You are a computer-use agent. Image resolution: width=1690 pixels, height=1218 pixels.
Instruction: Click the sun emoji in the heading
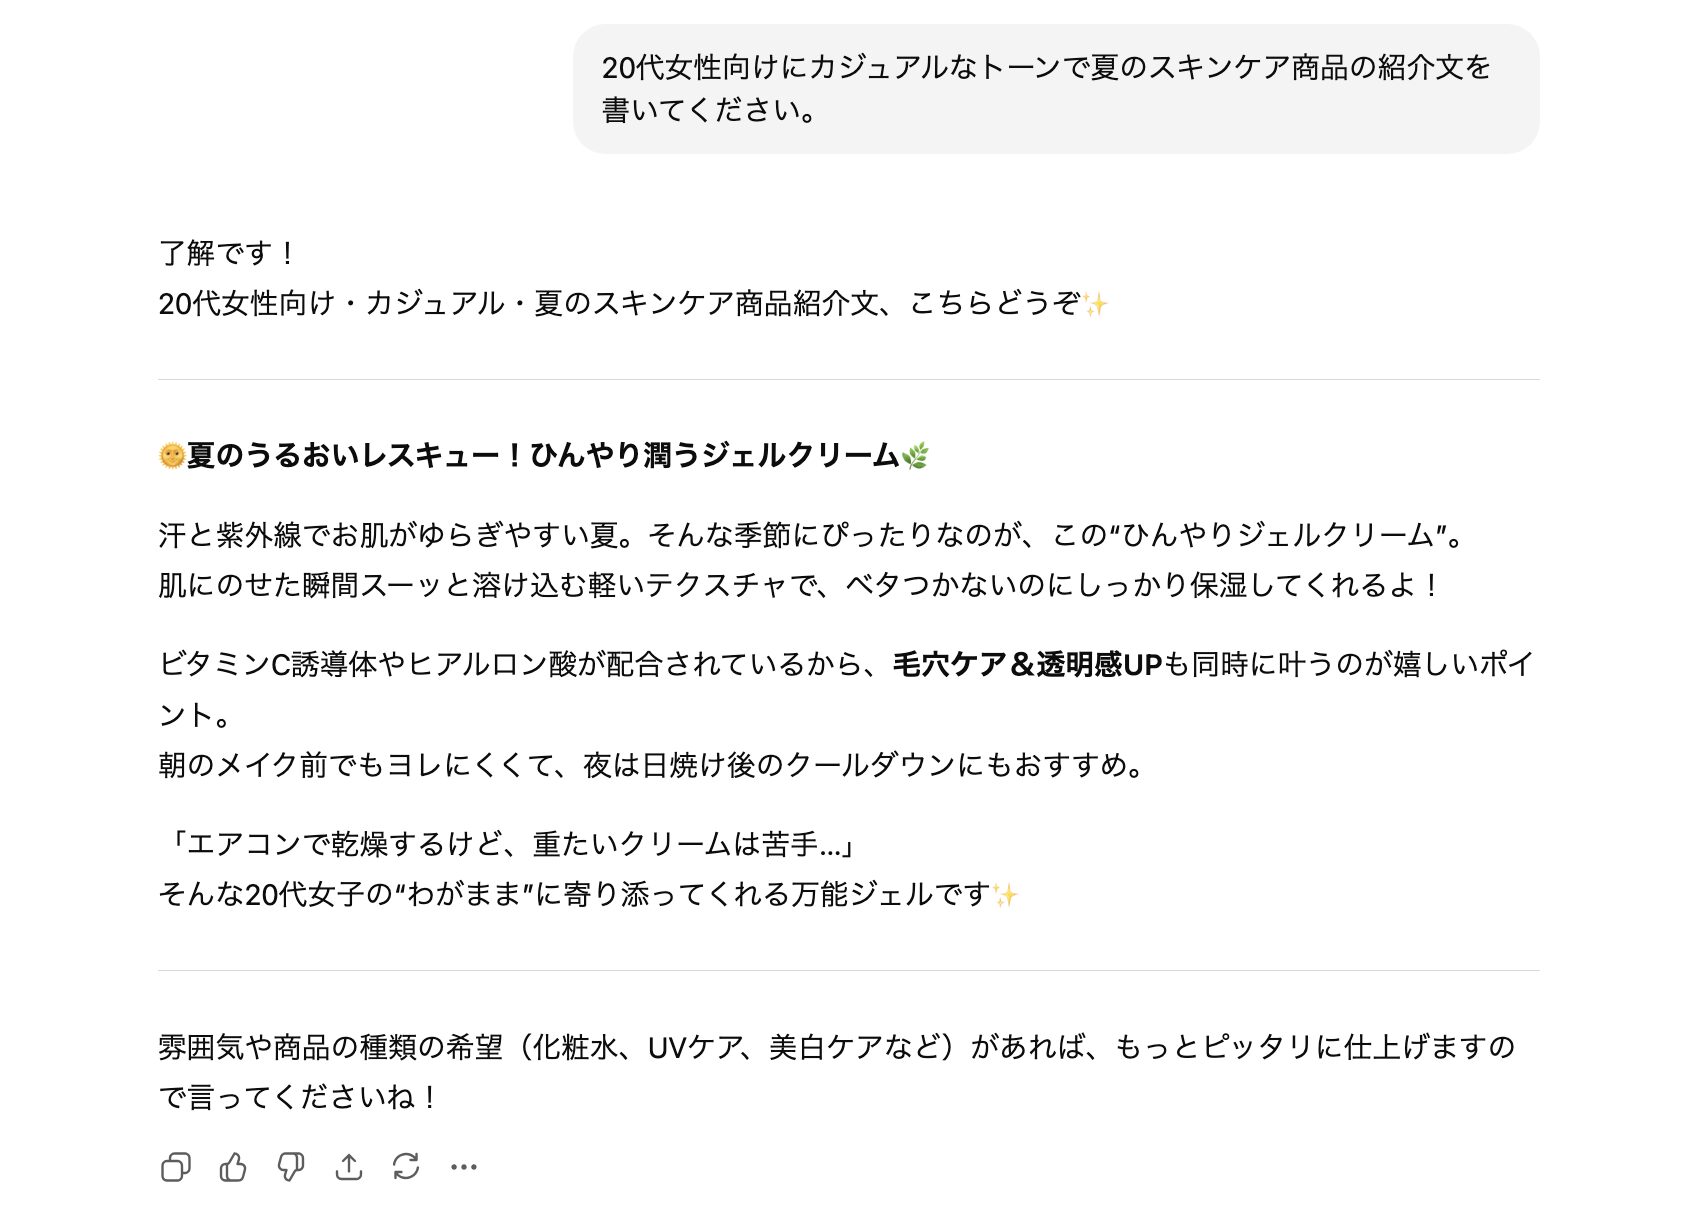(x=172, y=456)
